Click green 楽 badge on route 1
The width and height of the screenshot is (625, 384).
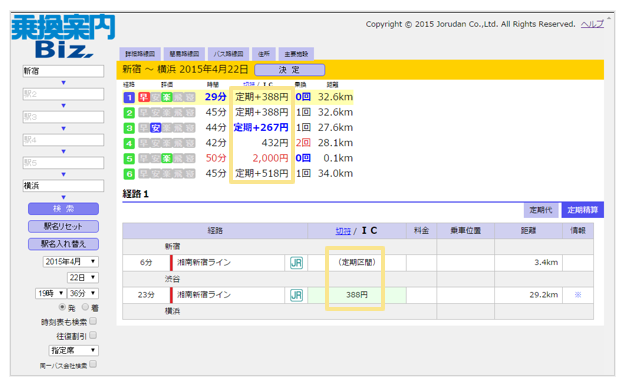pyautogui.click(x=167, y=97)
